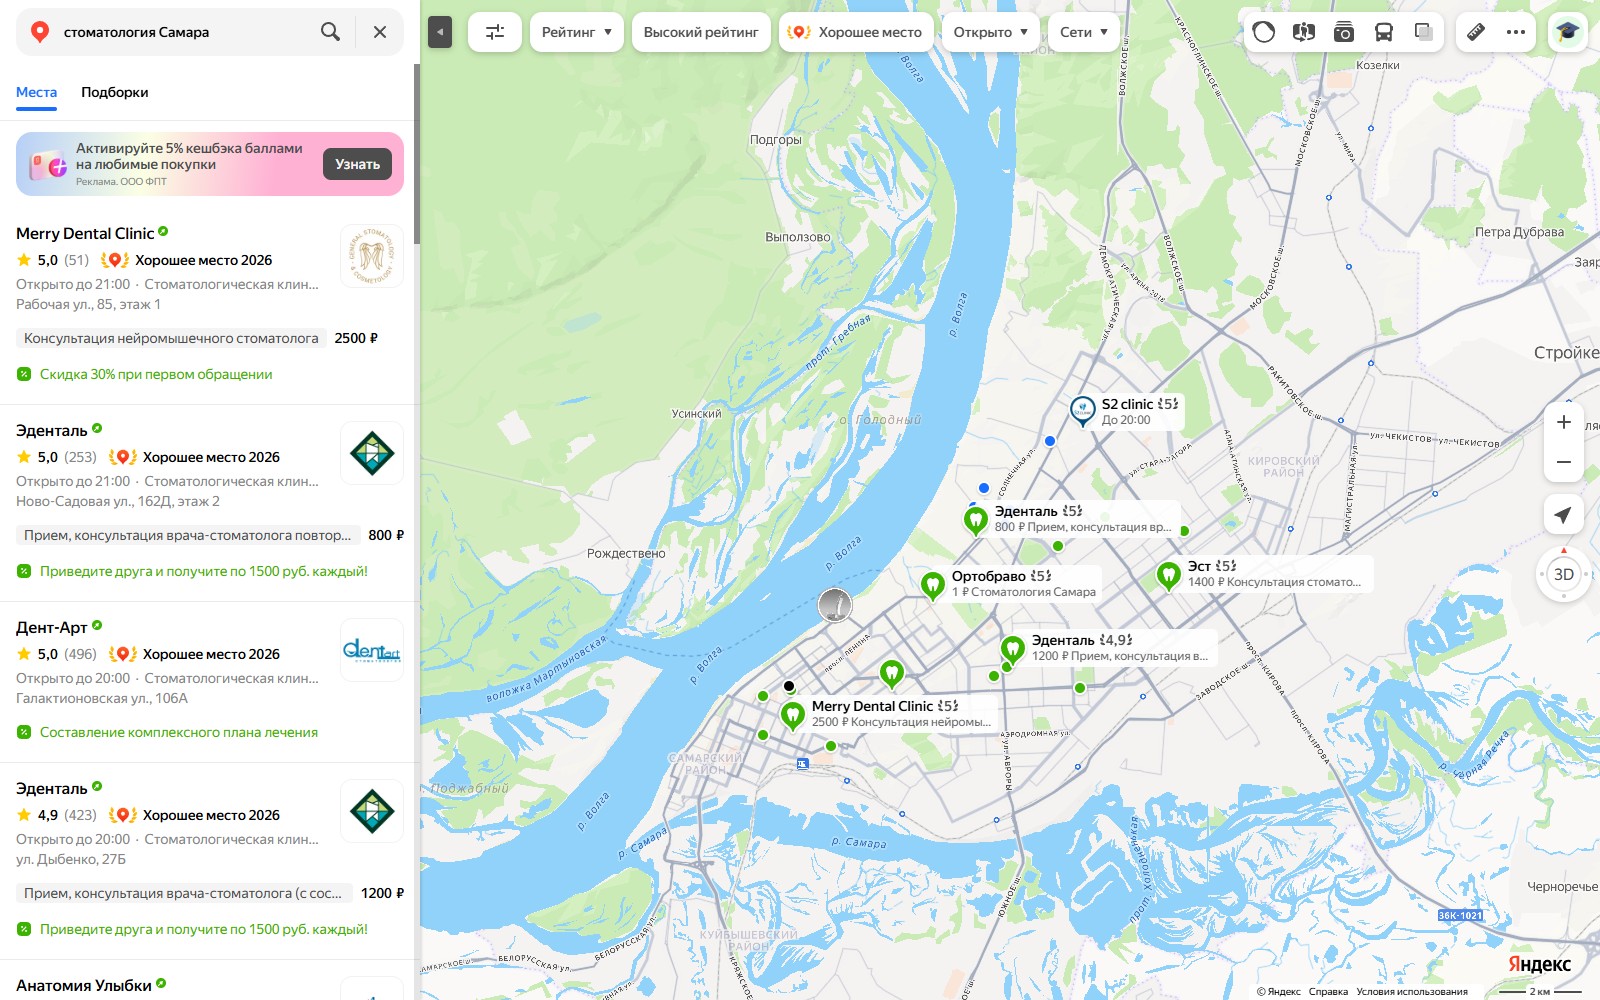The width and height of the screenshot is (1600, 1000).
Task: Click the search field with стоматология Самара
Action: pos(185,32)
